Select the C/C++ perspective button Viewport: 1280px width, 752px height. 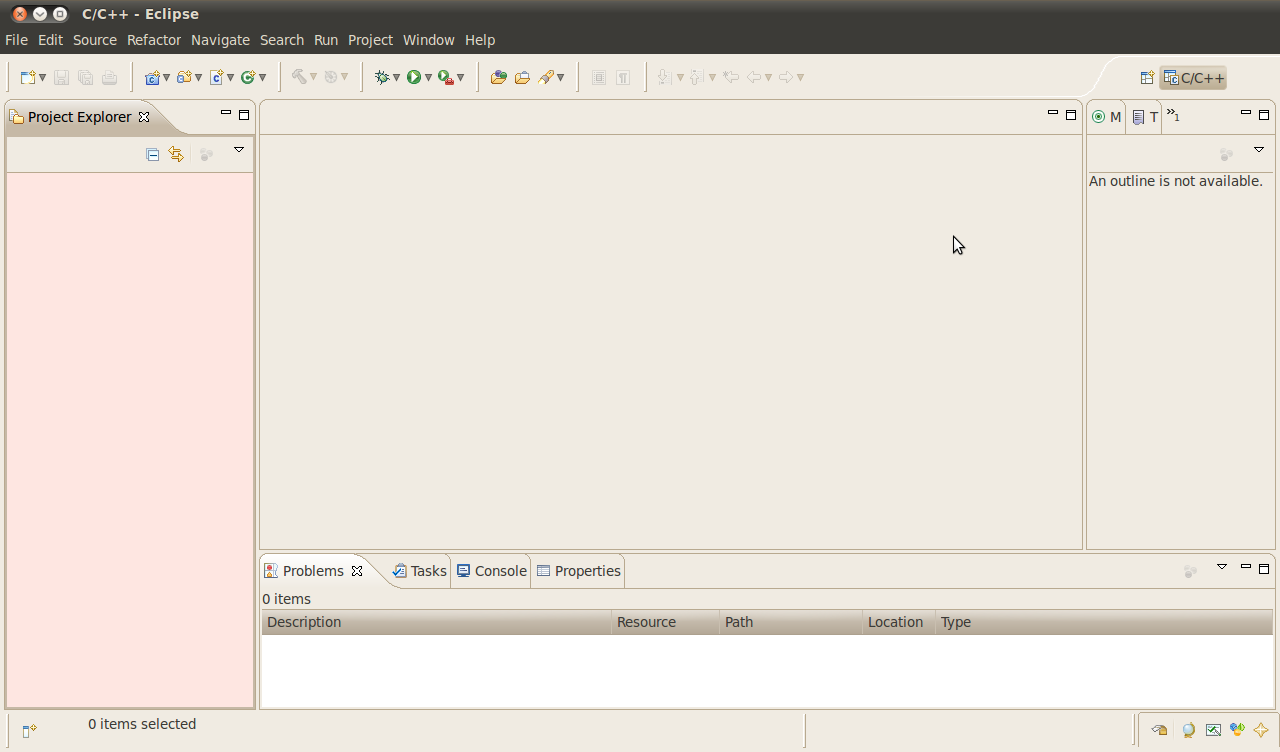click(1193, 78)
